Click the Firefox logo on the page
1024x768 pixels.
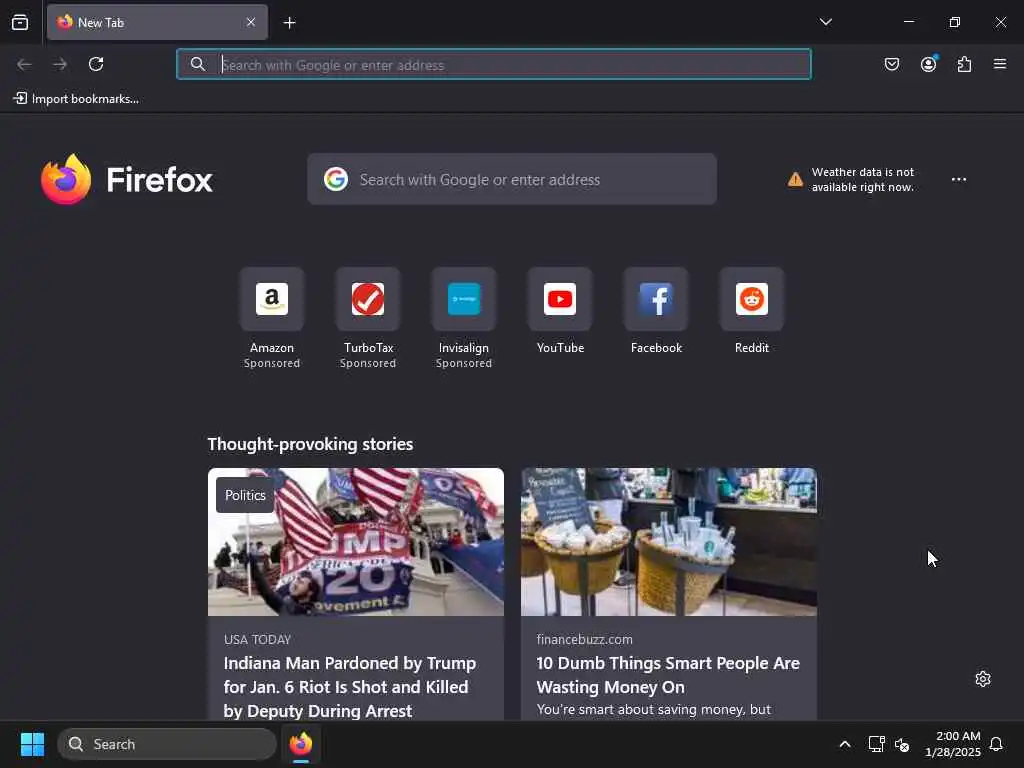tap(127, 179)
